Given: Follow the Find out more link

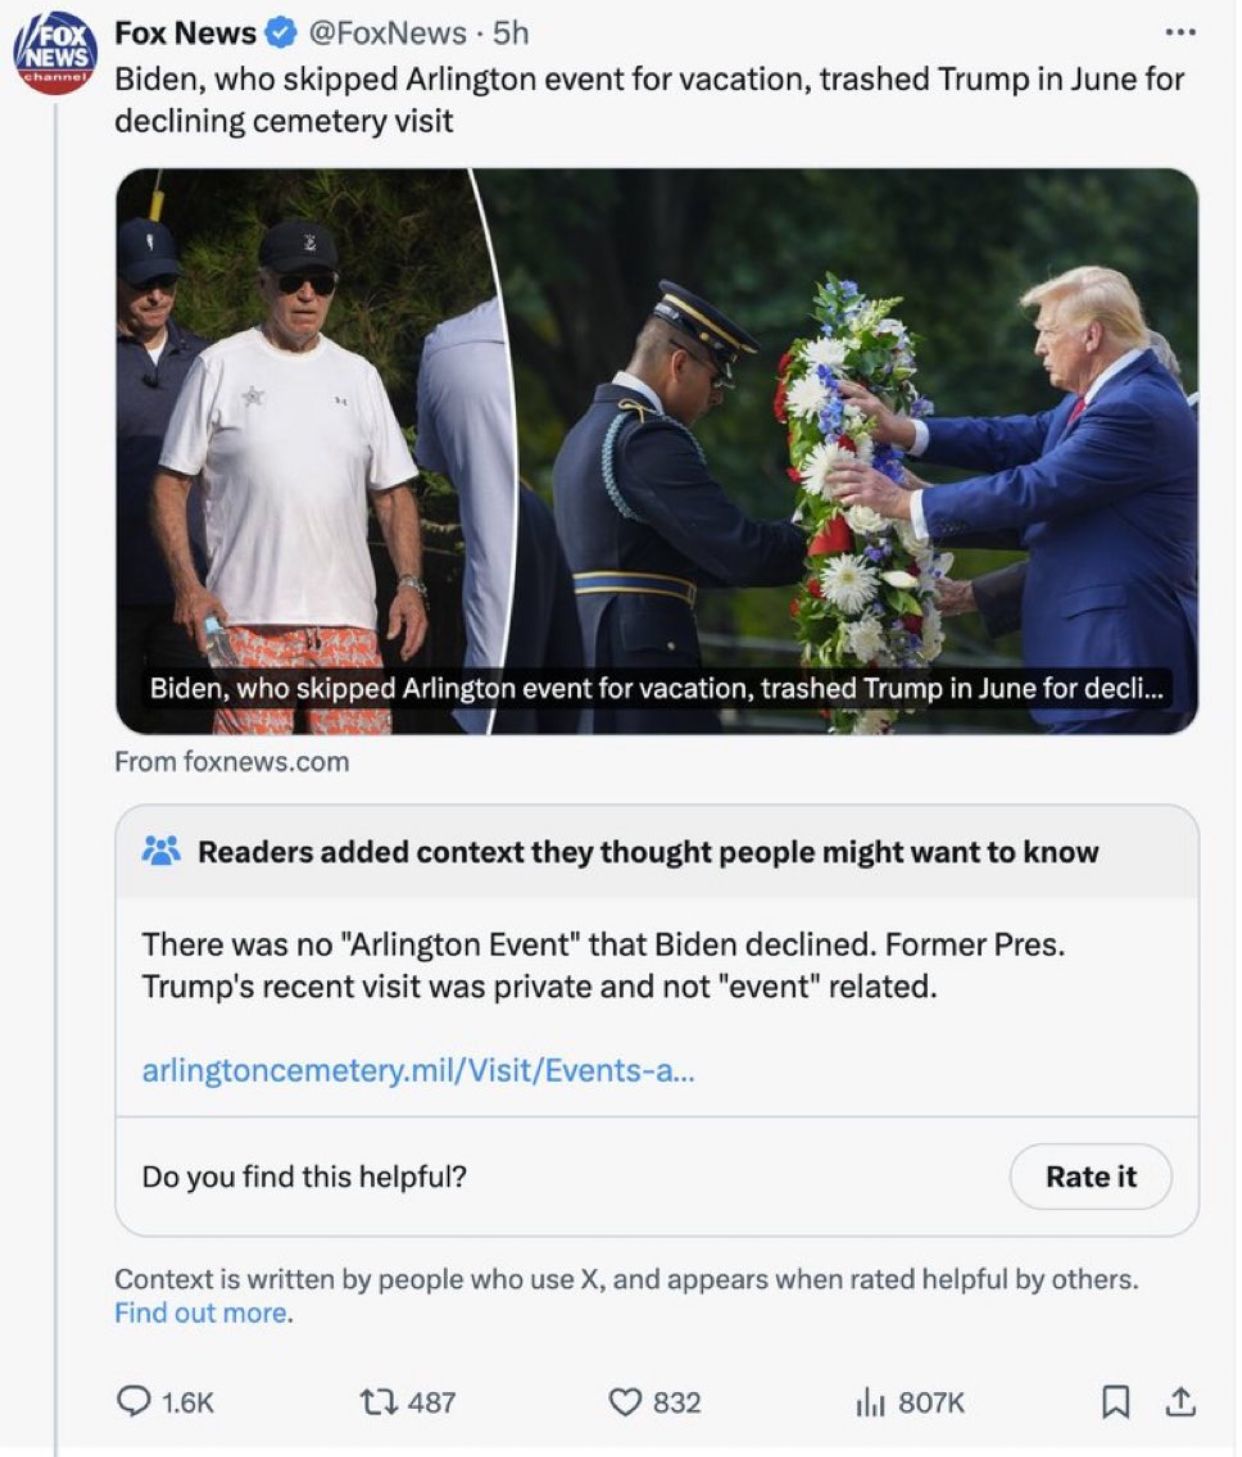Looking at the screenshot, I should click(202, 1313).
